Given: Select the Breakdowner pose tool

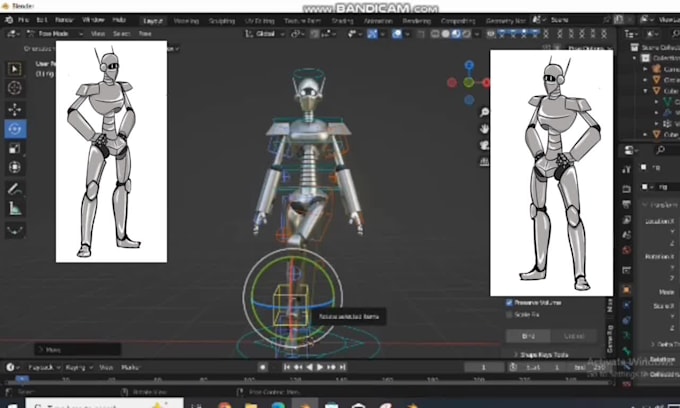Looking at the screenshot, I should (15, 230).
